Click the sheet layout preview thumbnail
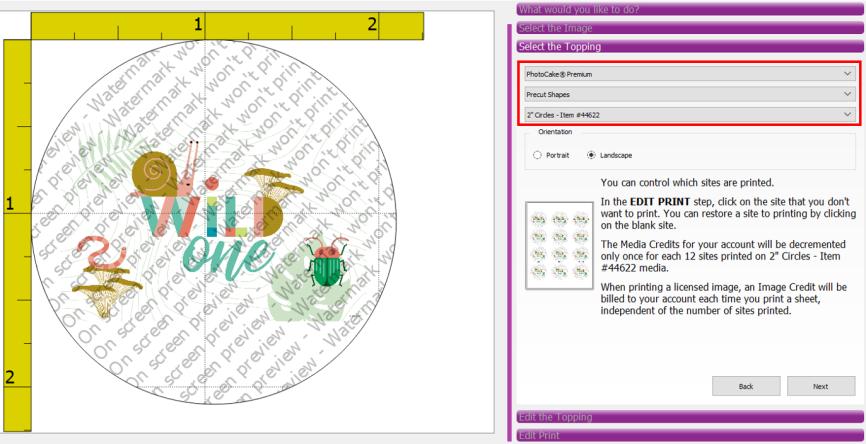This screenshot has width=866, height=444. pos(559,245)
